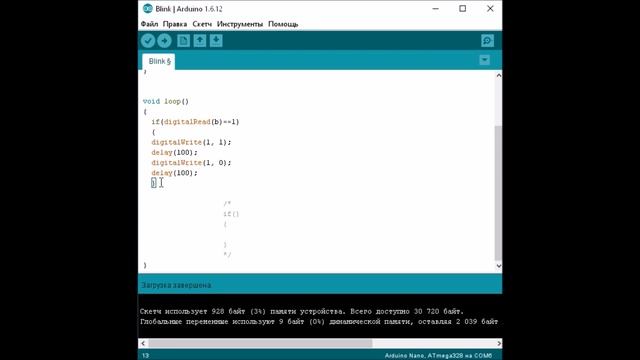Click the 'Глобальные переменные' console line
Screen dimensions: 640x360
pyautogui.click(x=319, y=322)
